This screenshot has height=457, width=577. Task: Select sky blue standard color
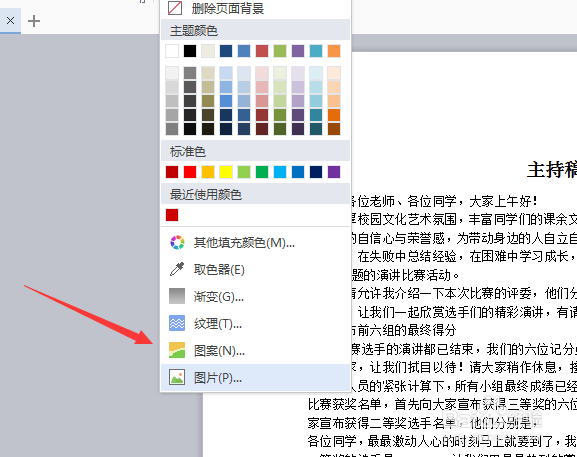[x=280, y=172]
